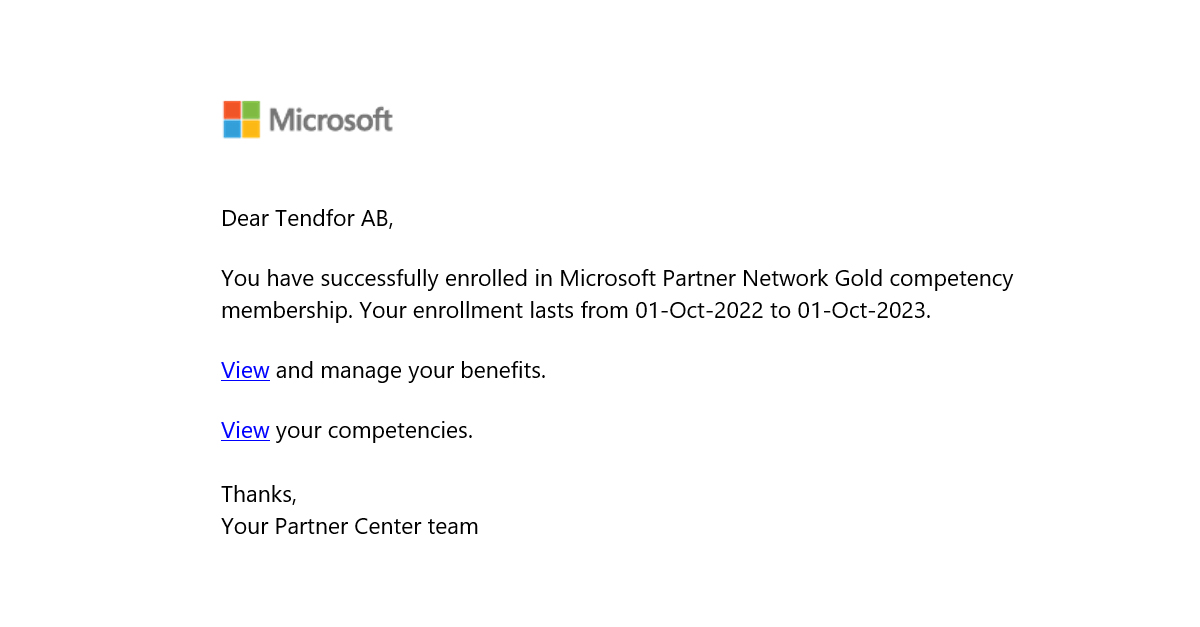Image resolution: width=1200 pixels, height=627 pixels.
Task: Click the 'your competencies' text
Action: [x=374, y=431]
